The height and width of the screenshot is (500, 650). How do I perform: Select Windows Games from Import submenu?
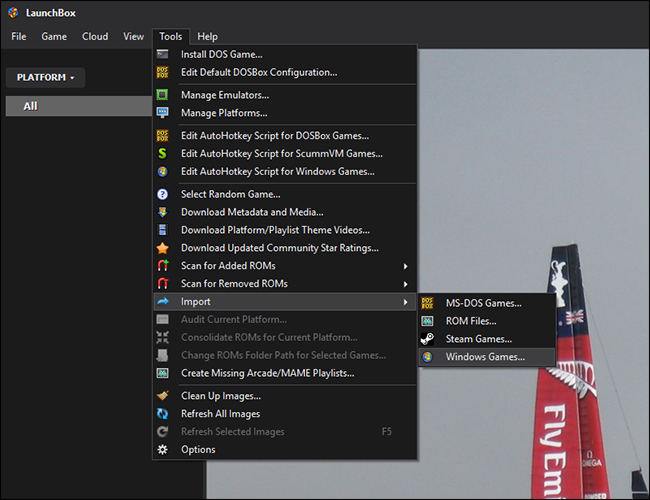(485, 357)
